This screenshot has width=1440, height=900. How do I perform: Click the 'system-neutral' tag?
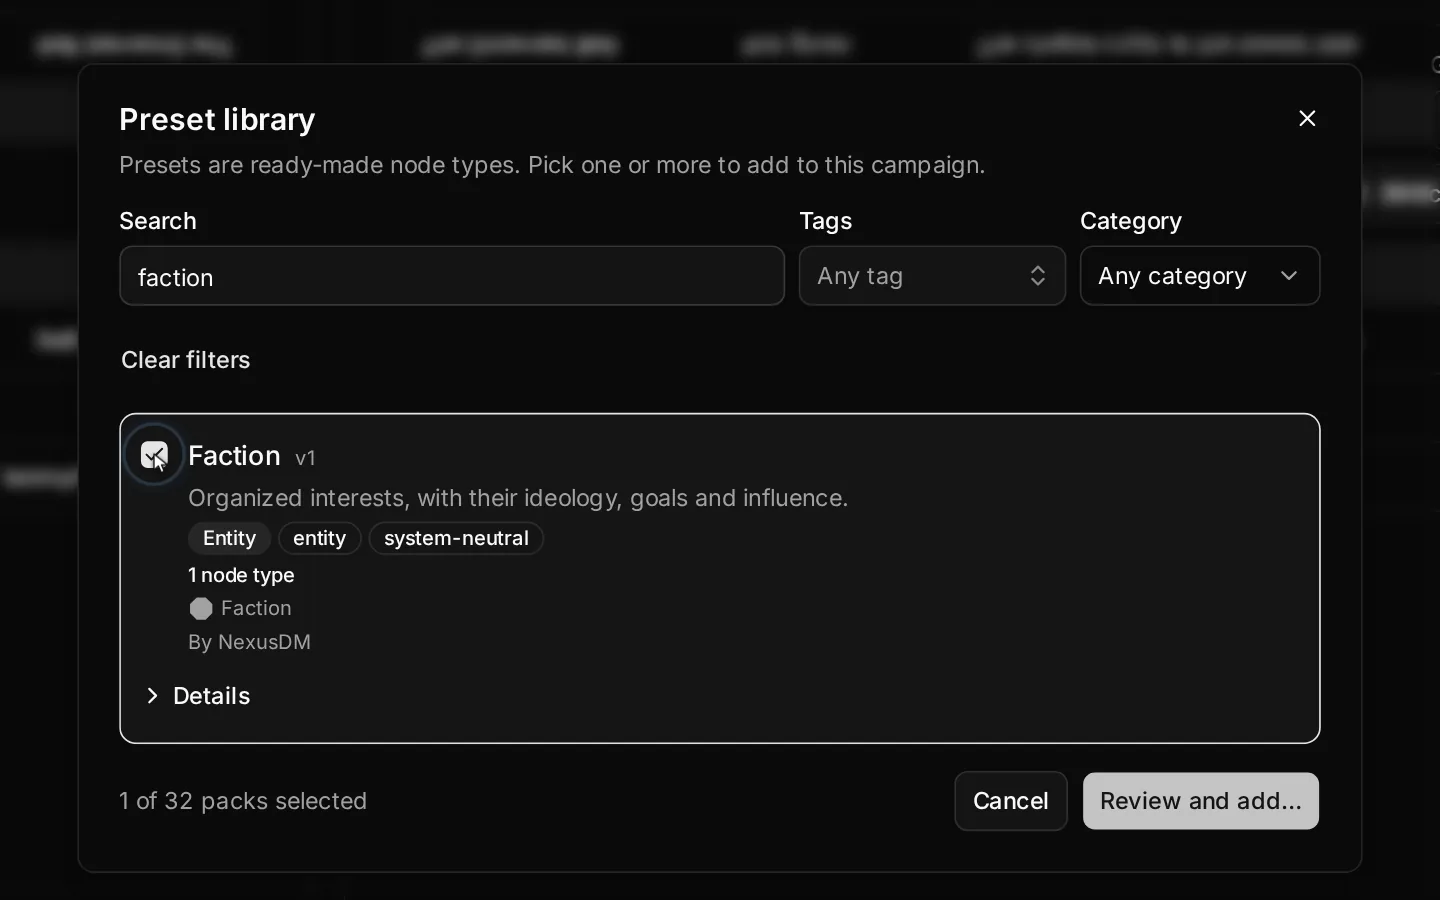(x=456, y=538)
